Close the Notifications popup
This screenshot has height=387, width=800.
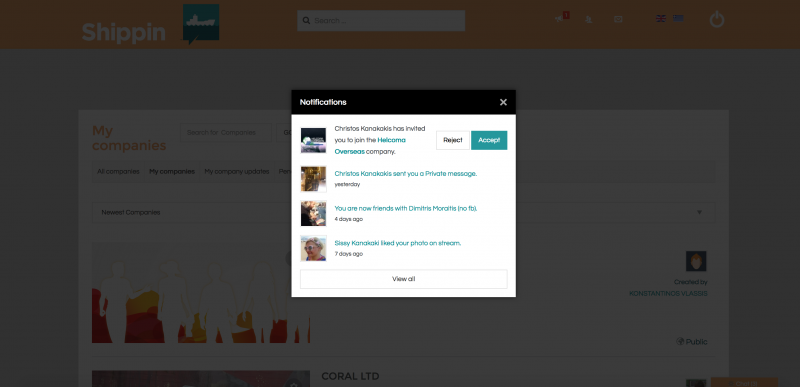pos(503,102)
